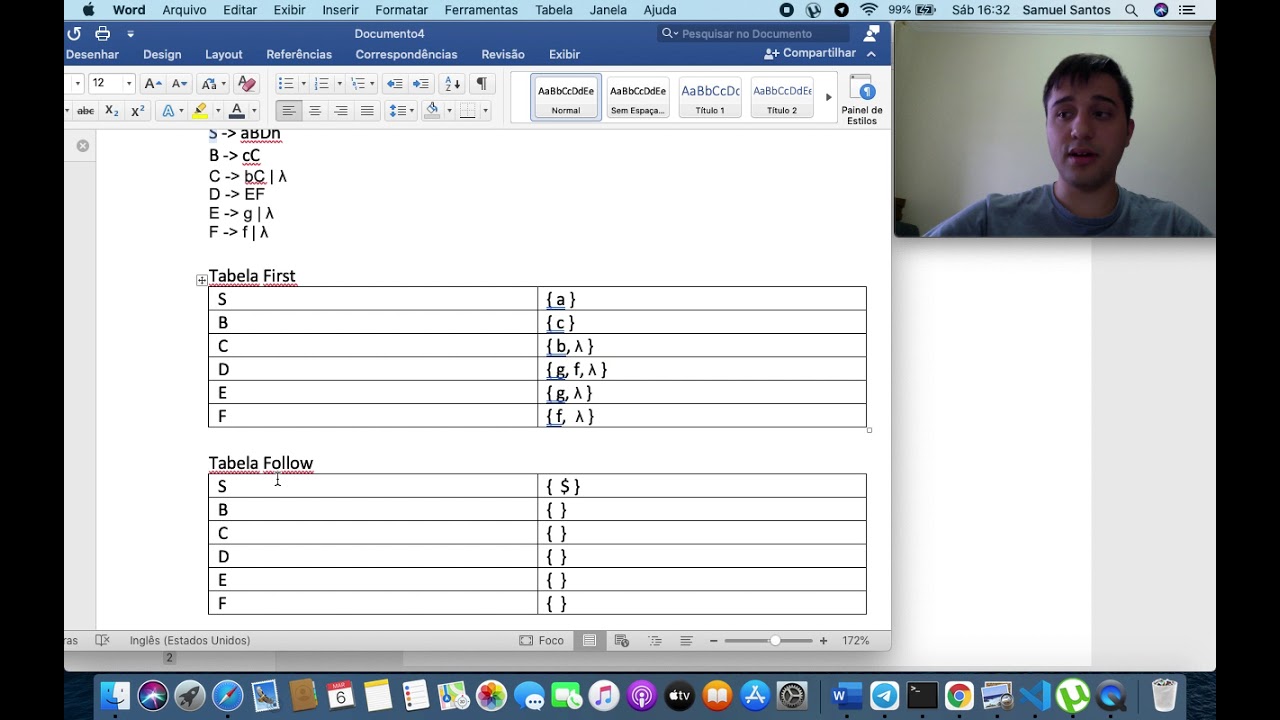Click the Compartilhar button
Image resolution: width=1280 pixels, height=720 pixels.
pyautogui.click(x=811, y=53)
